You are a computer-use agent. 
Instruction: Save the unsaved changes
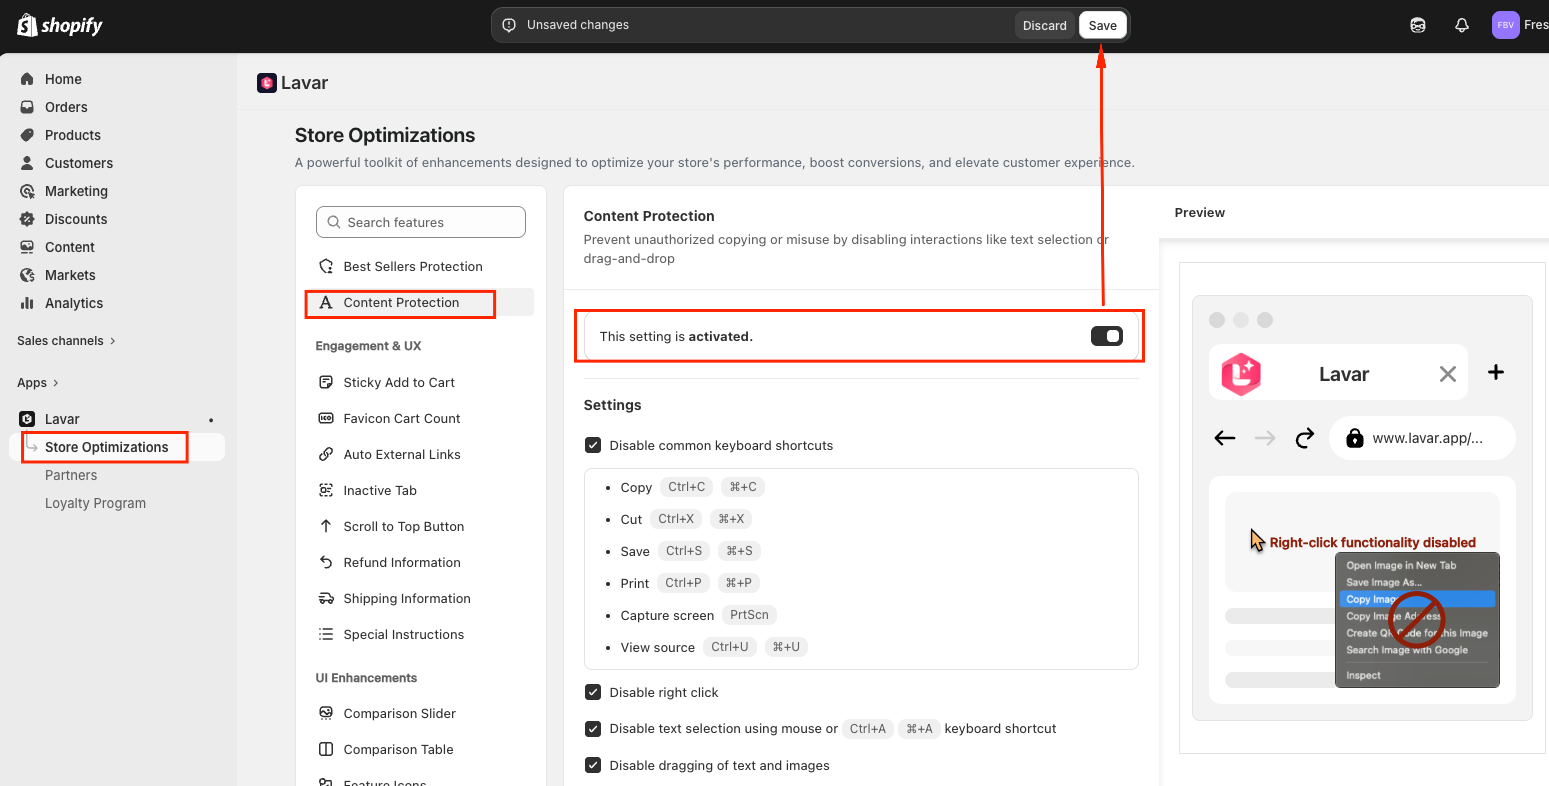click(1103, 25)
